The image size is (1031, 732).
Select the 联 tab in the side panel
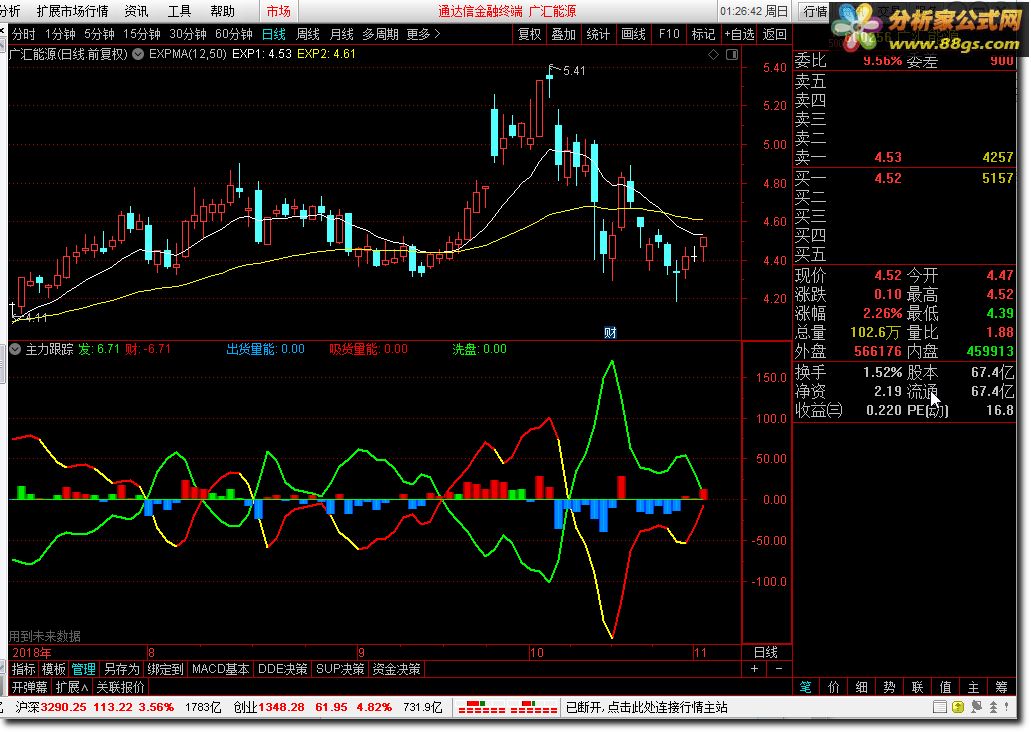click(917, 687)
